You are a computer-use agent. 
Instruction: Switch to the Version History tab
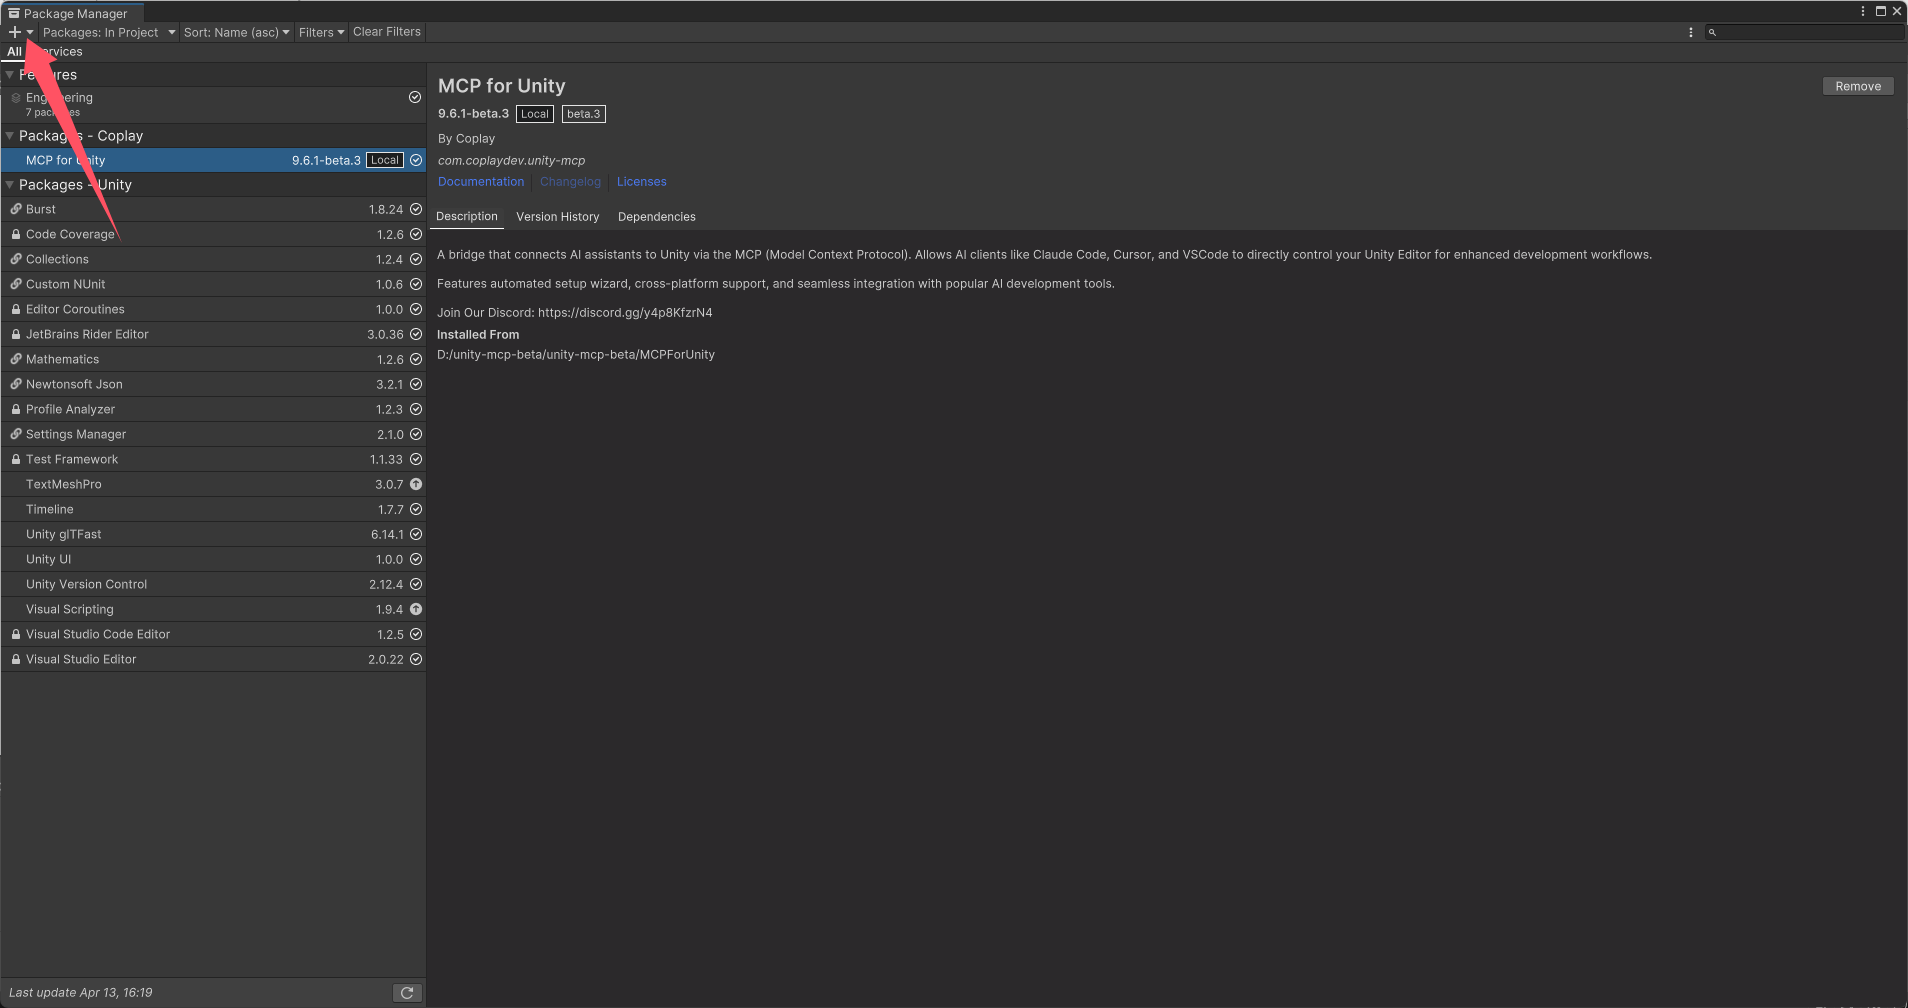(x=558, y=217)
